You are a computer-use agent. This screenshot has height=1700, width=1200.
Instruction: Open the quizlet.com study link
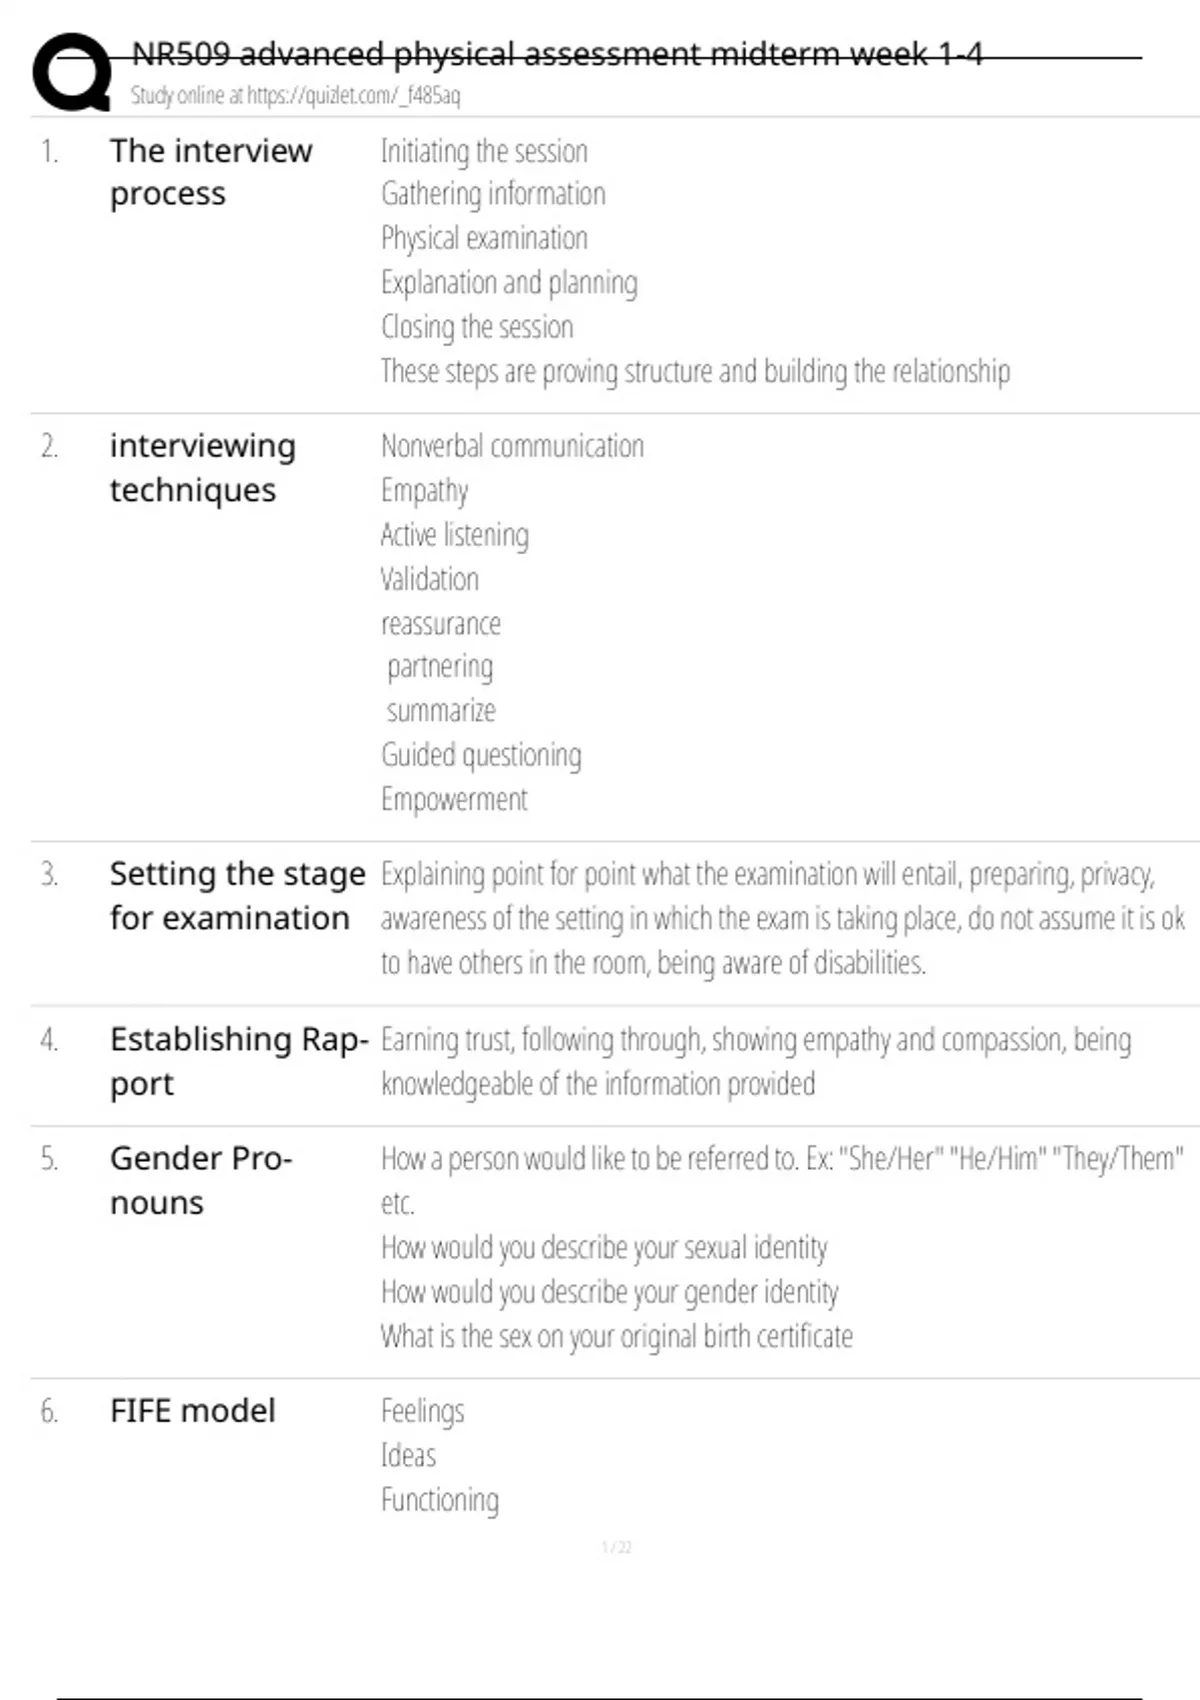pos(295,96)
